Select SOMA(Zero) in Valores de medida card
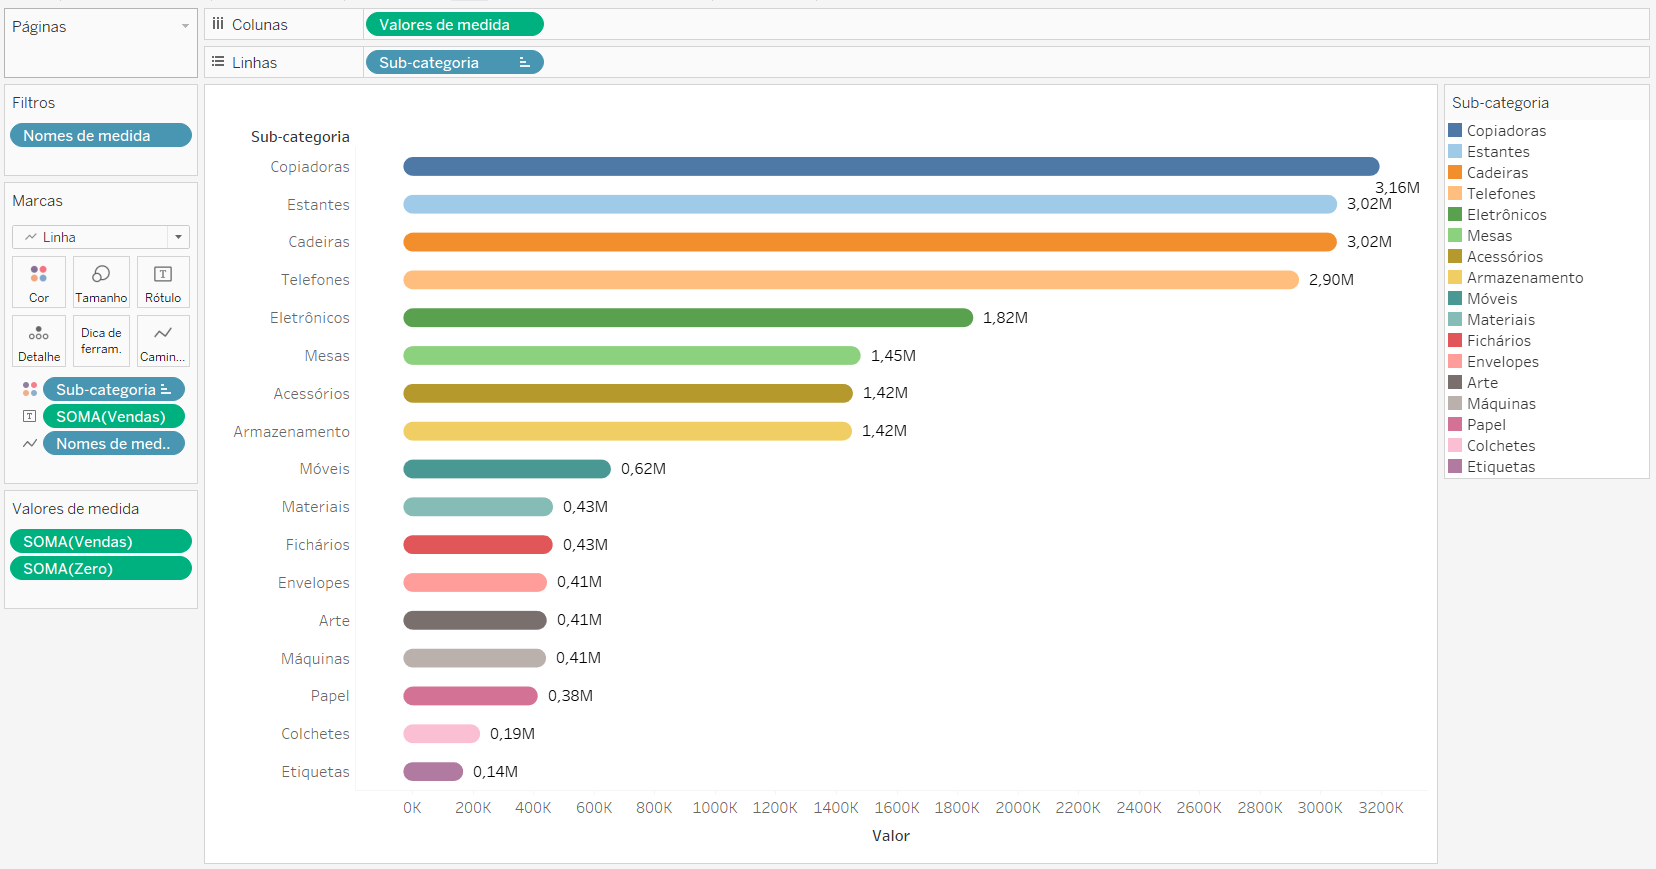The image size is (1656, 869). click(100, 568)
